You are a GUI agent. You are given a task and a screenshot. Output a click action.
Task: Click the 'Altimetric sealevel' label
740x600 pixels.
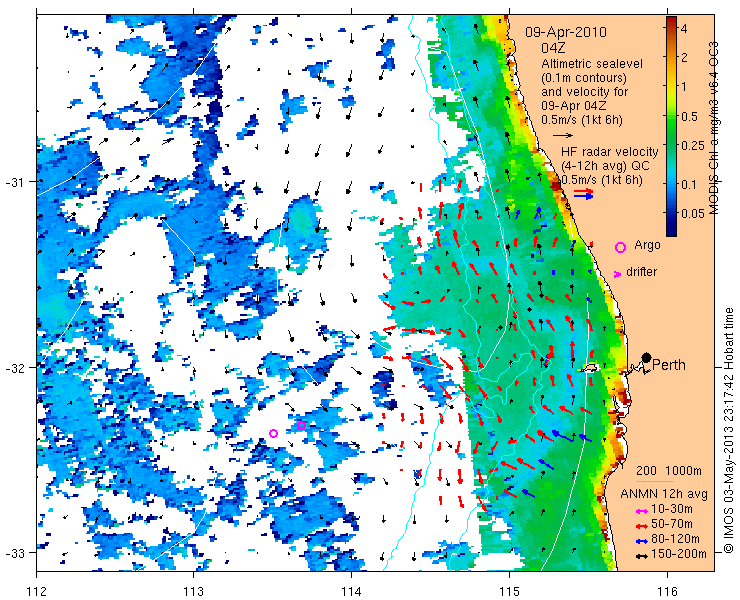[x=592, y=64]
